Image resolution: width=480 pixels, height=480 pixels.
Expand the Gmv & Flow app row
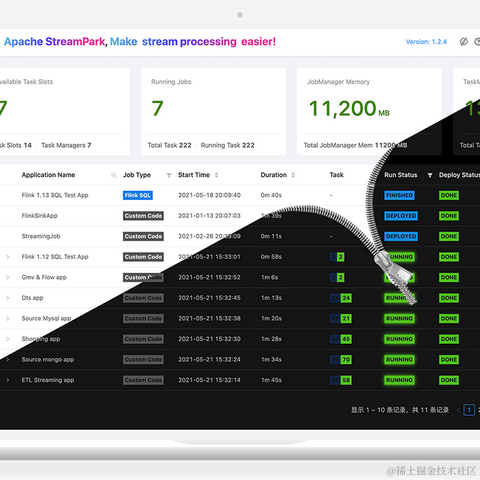[7, 278]
